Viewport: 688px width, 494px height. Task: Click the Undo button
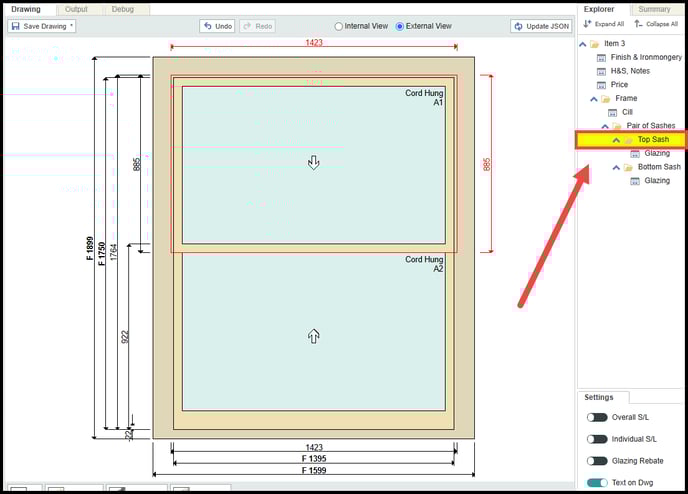pyautogui.click(x=217, y=26)
